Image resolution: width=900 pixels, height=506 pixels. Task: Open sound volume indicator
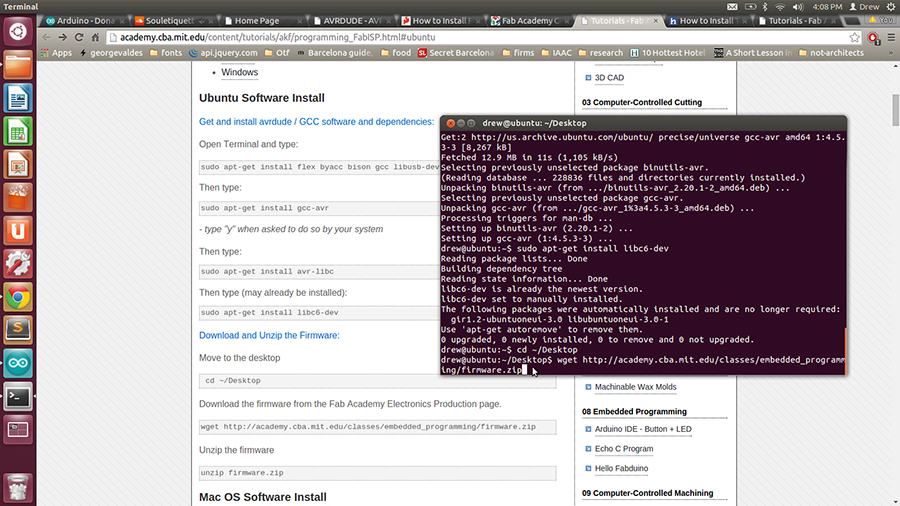coord(798,7)
